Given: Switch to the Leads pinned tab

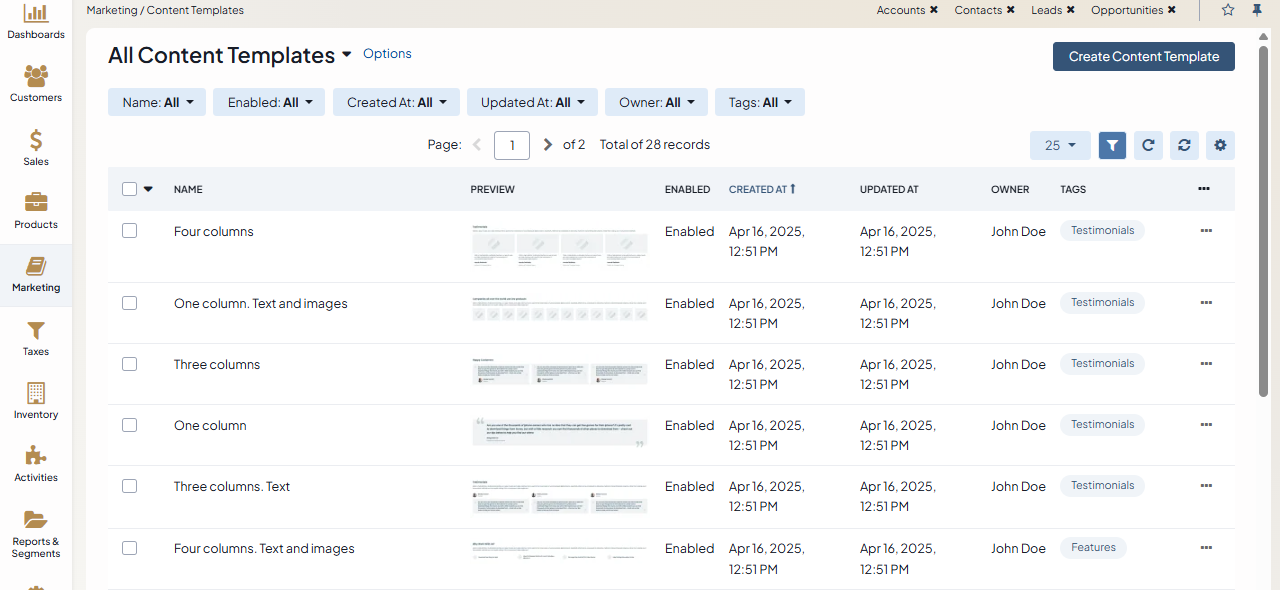Looking at the screenshot, I should pyautogui.click(x=1046, y=10).
